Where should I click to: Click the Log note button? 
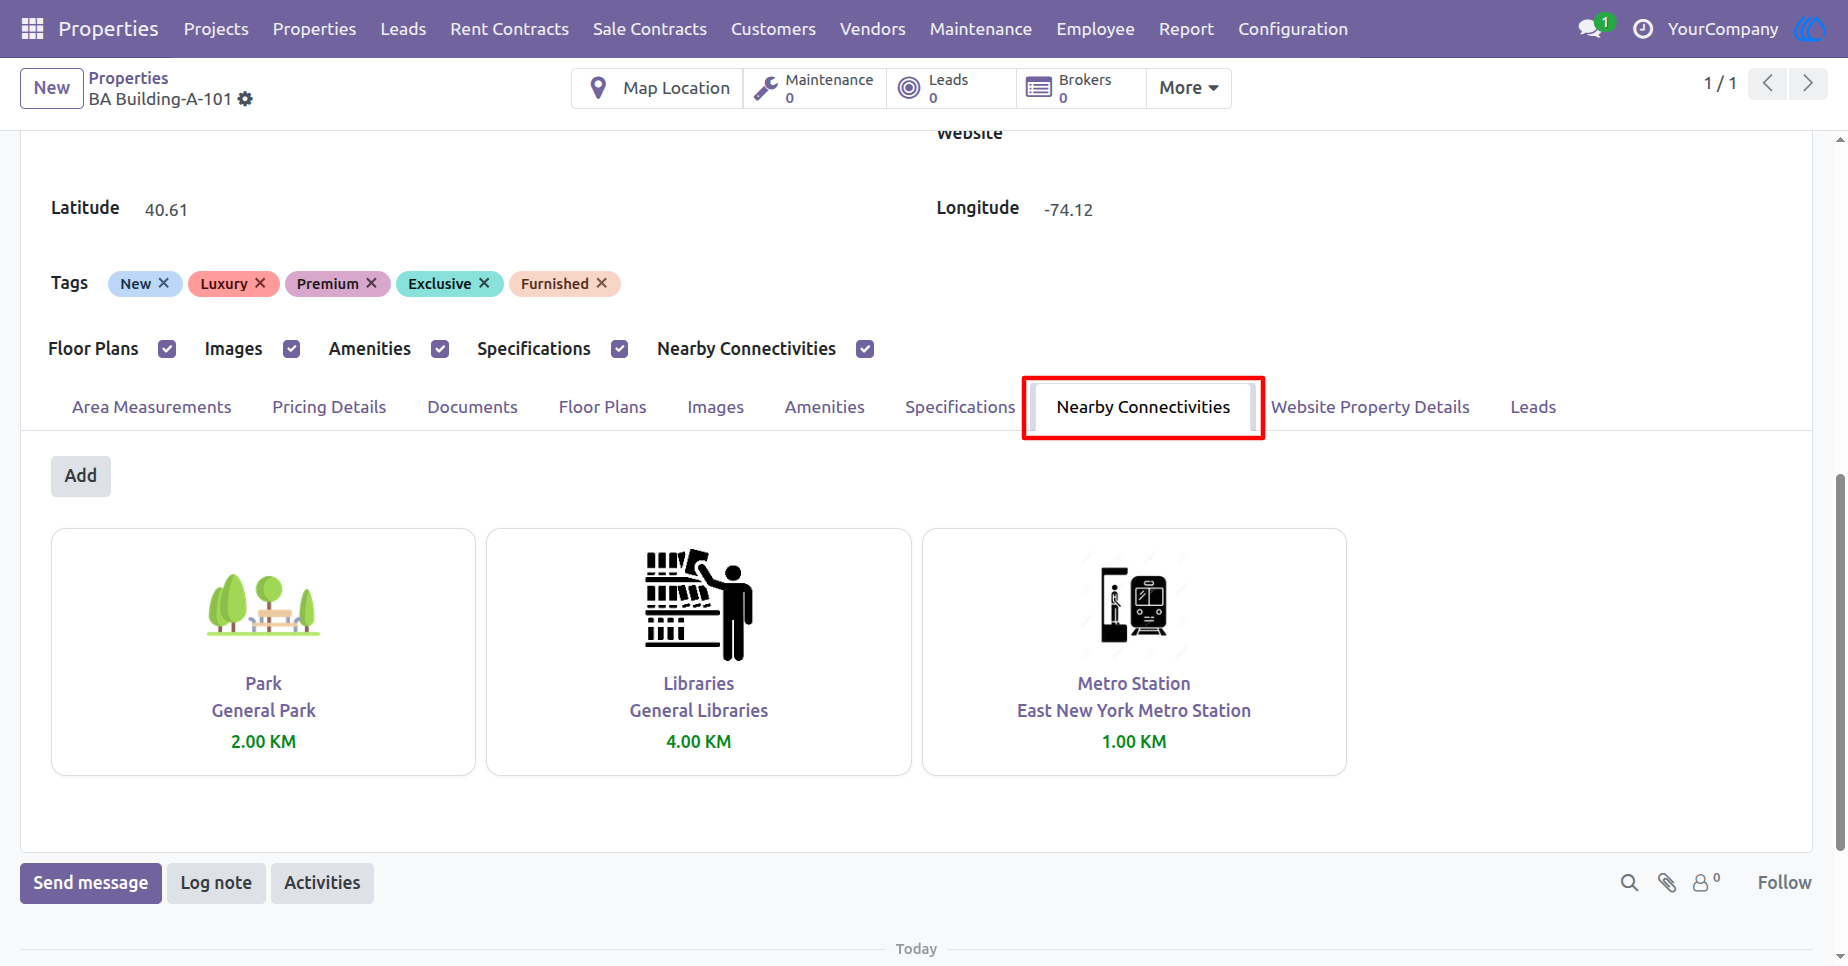coord(216,883)
